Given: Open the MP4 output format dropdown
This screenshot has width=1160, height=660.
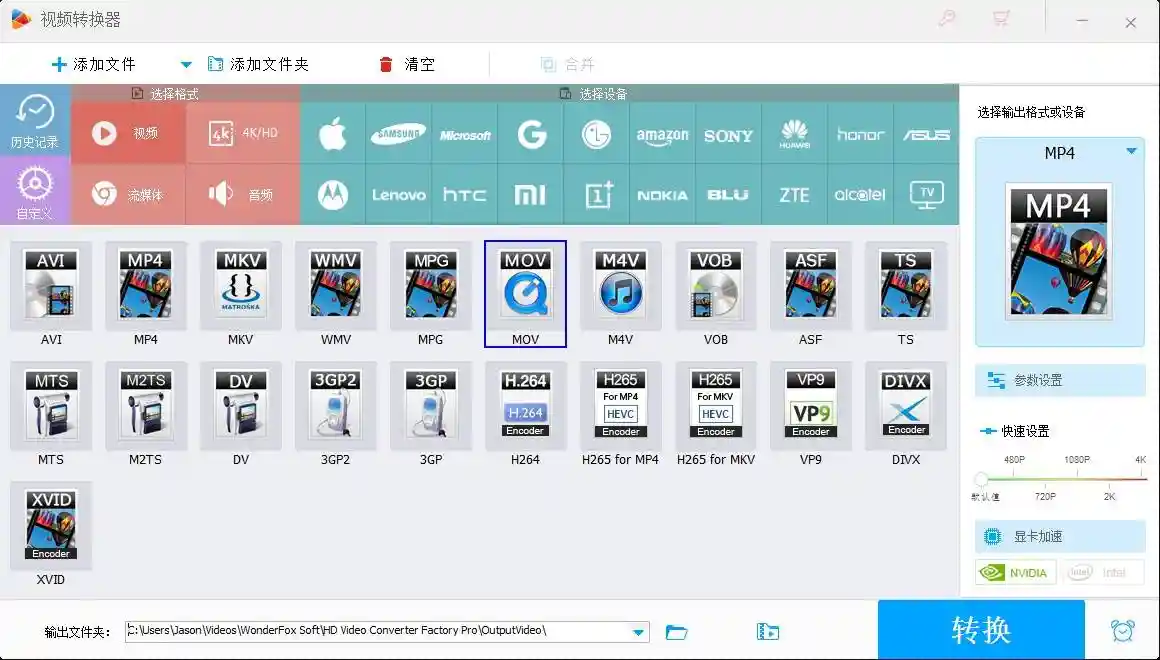Looking at the screenshot, I should [x=1133, y=153].
